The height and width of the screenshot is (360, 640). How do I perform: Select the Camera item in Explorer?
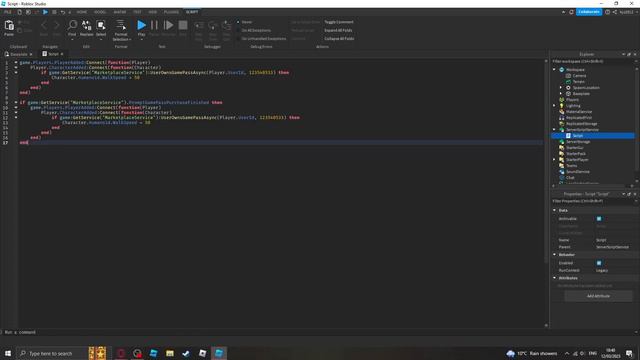click(x=579, y=76)
